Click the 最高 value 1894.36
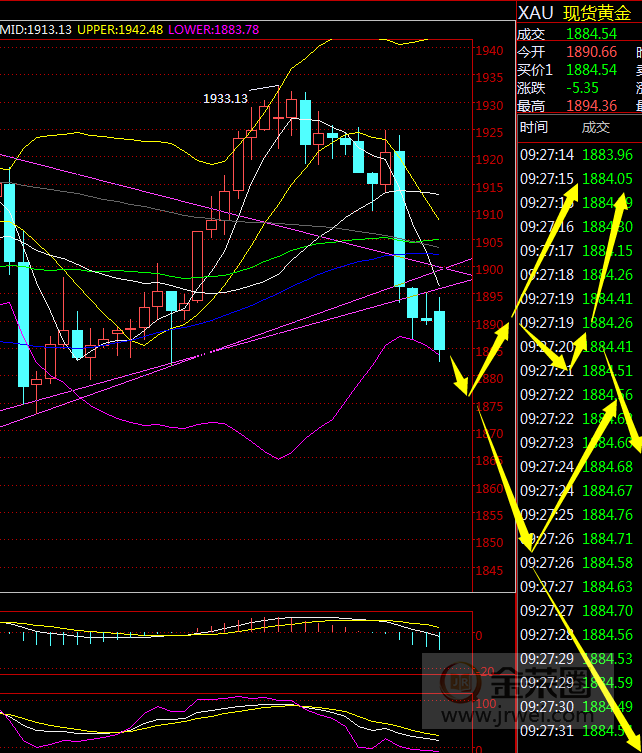This screenshot has width=642, height=753. point(591,106)
